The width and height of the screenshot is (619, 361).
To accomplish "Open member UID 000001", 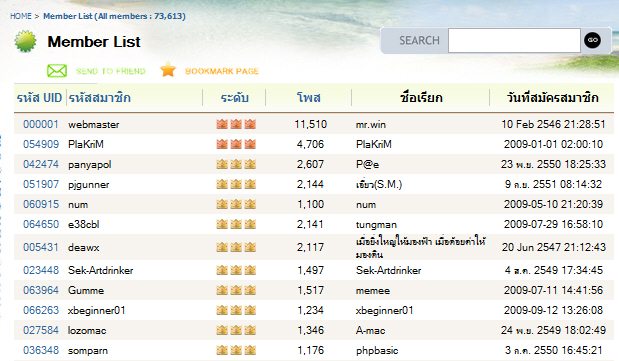I will 41,124.
